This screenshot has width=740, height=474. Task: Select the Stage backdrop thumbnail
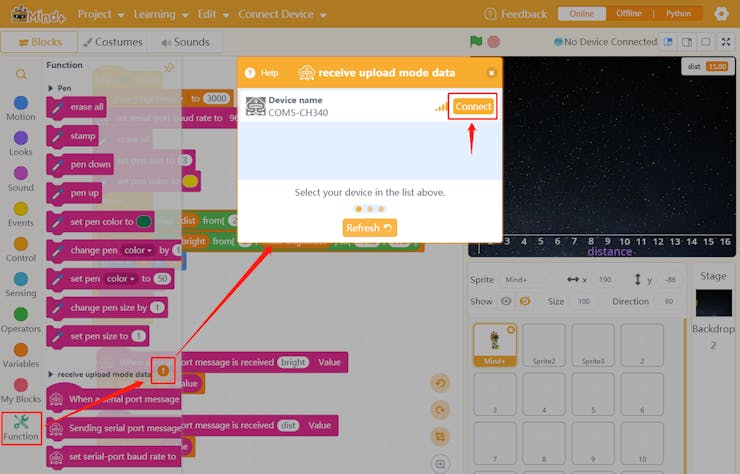pyautogui.click(x=714, y=303)
